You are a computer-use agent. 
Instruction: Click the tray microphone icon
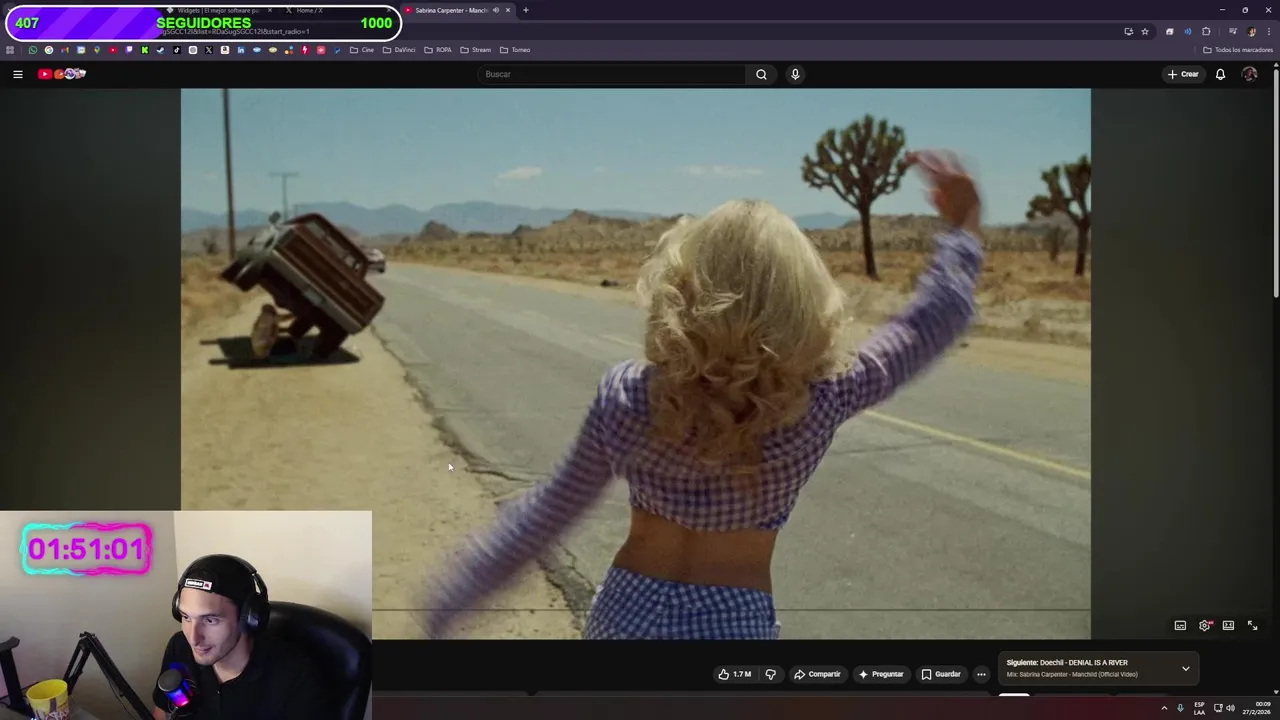[1180, 708]
